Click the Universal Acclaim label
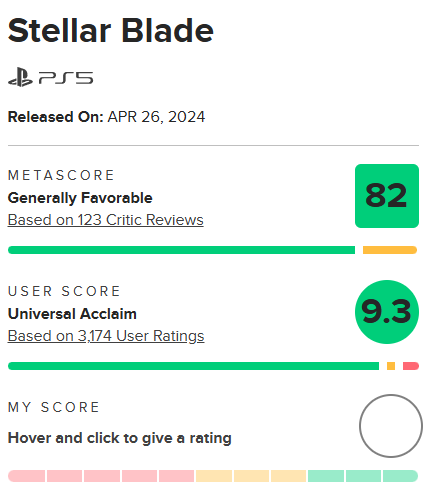Image resolution: width=431 pixels, height=491 pixels. click(72, 314)
